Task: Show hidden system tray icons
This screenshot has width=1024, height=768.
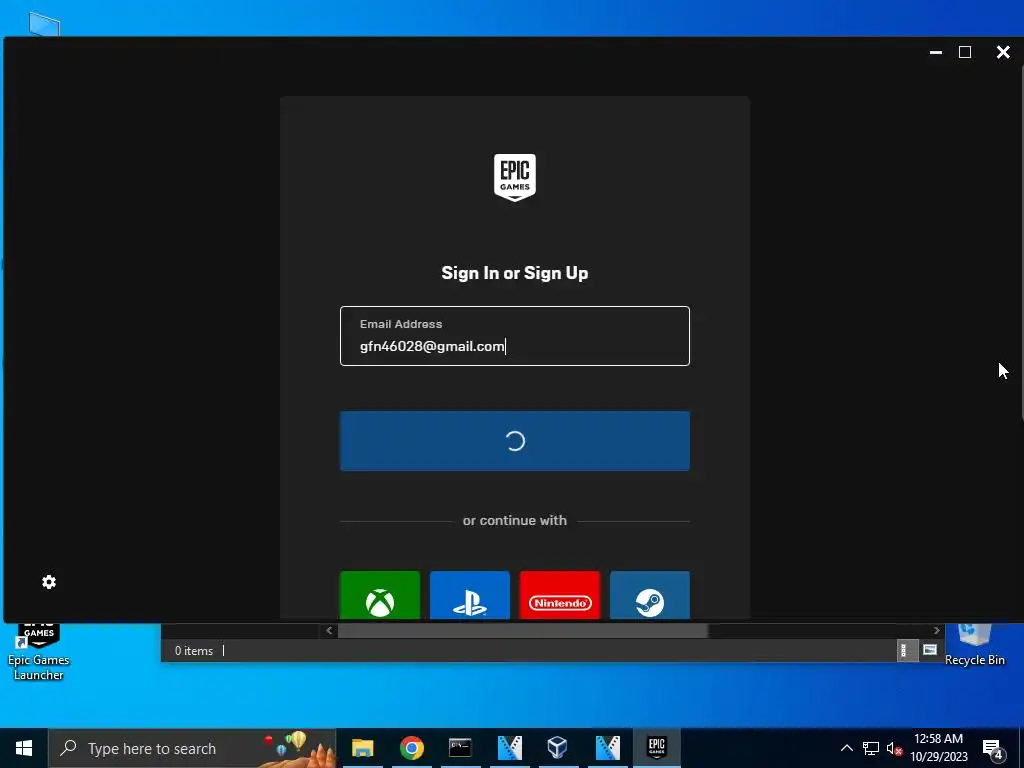Action: [x=846, y=748]
